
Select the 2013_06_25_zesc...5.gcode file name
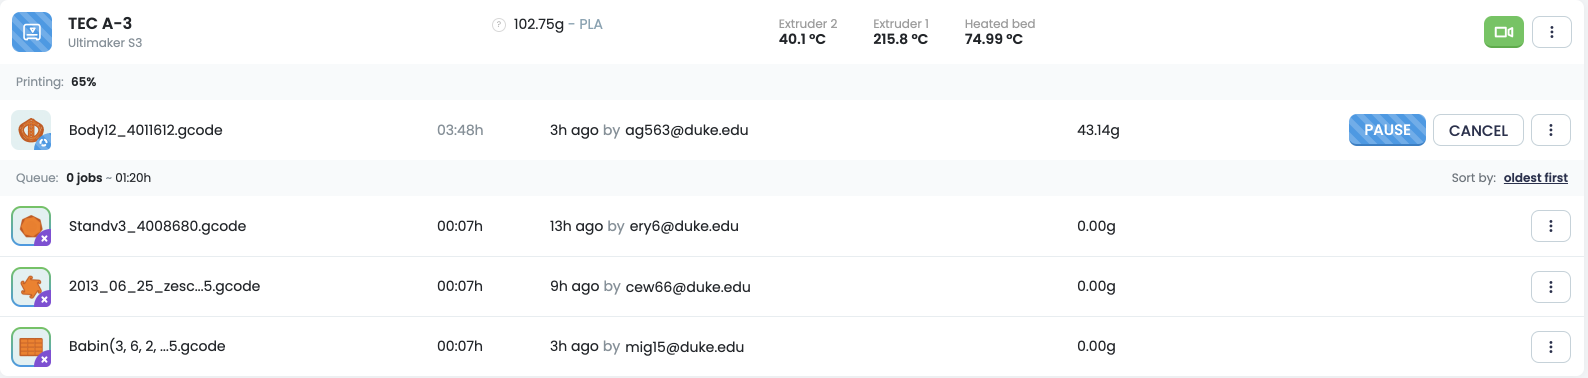pyautogui.click(x=164, y=286)
